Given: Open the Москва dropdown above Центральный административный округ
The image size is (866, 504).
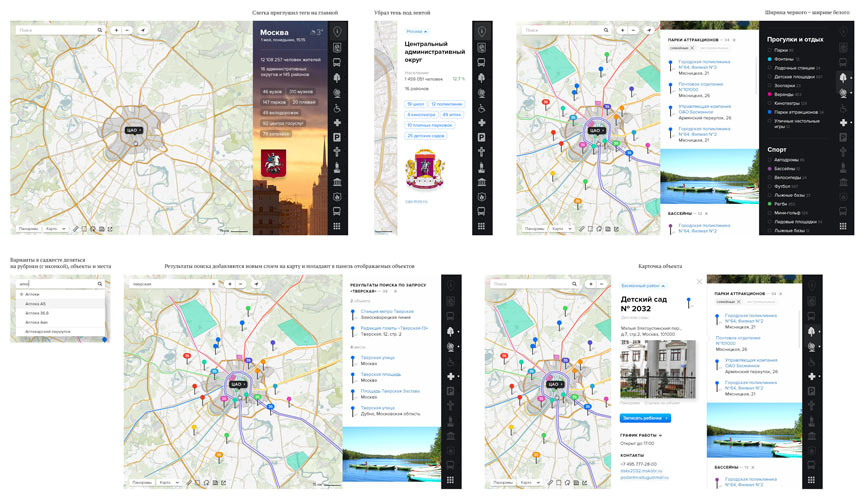Looking at the screenshot, I should (x=412, y=31).
